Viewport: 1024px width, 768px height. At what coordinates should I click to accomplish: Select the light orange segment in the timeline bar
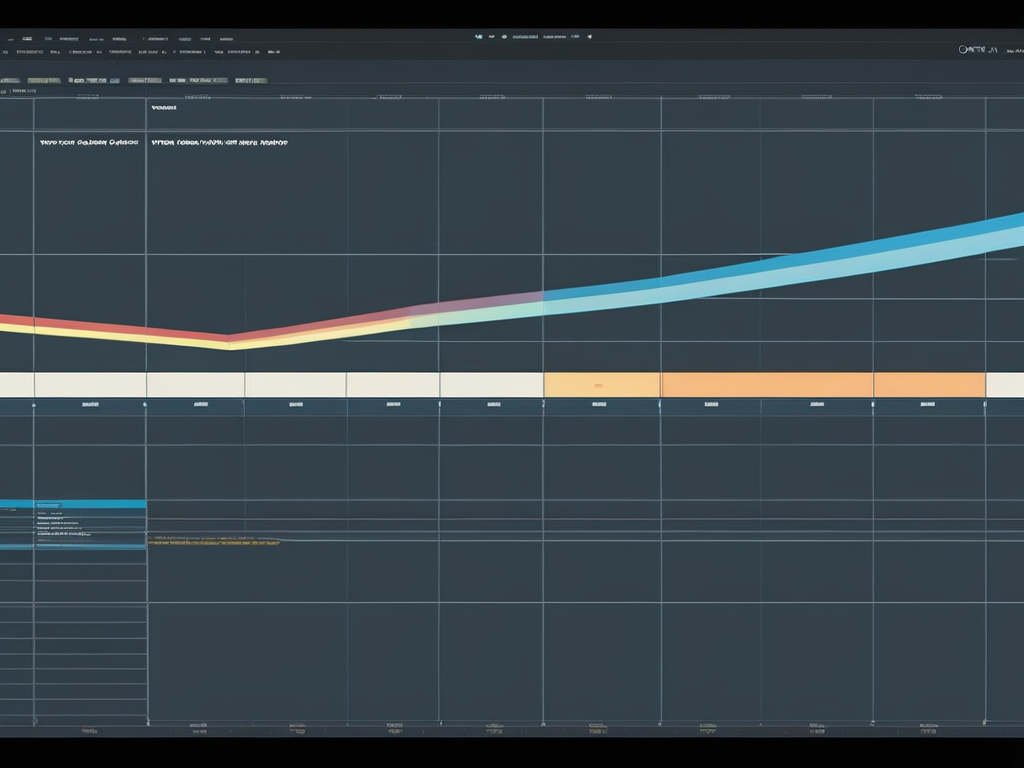pos(601,385)
